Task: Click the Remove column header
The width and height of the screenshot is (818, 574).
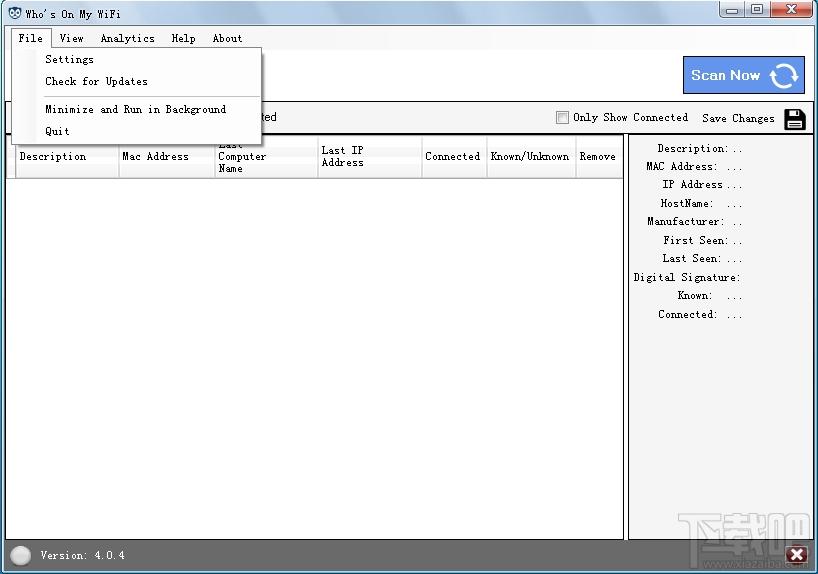Action: (x=599, y=157)
